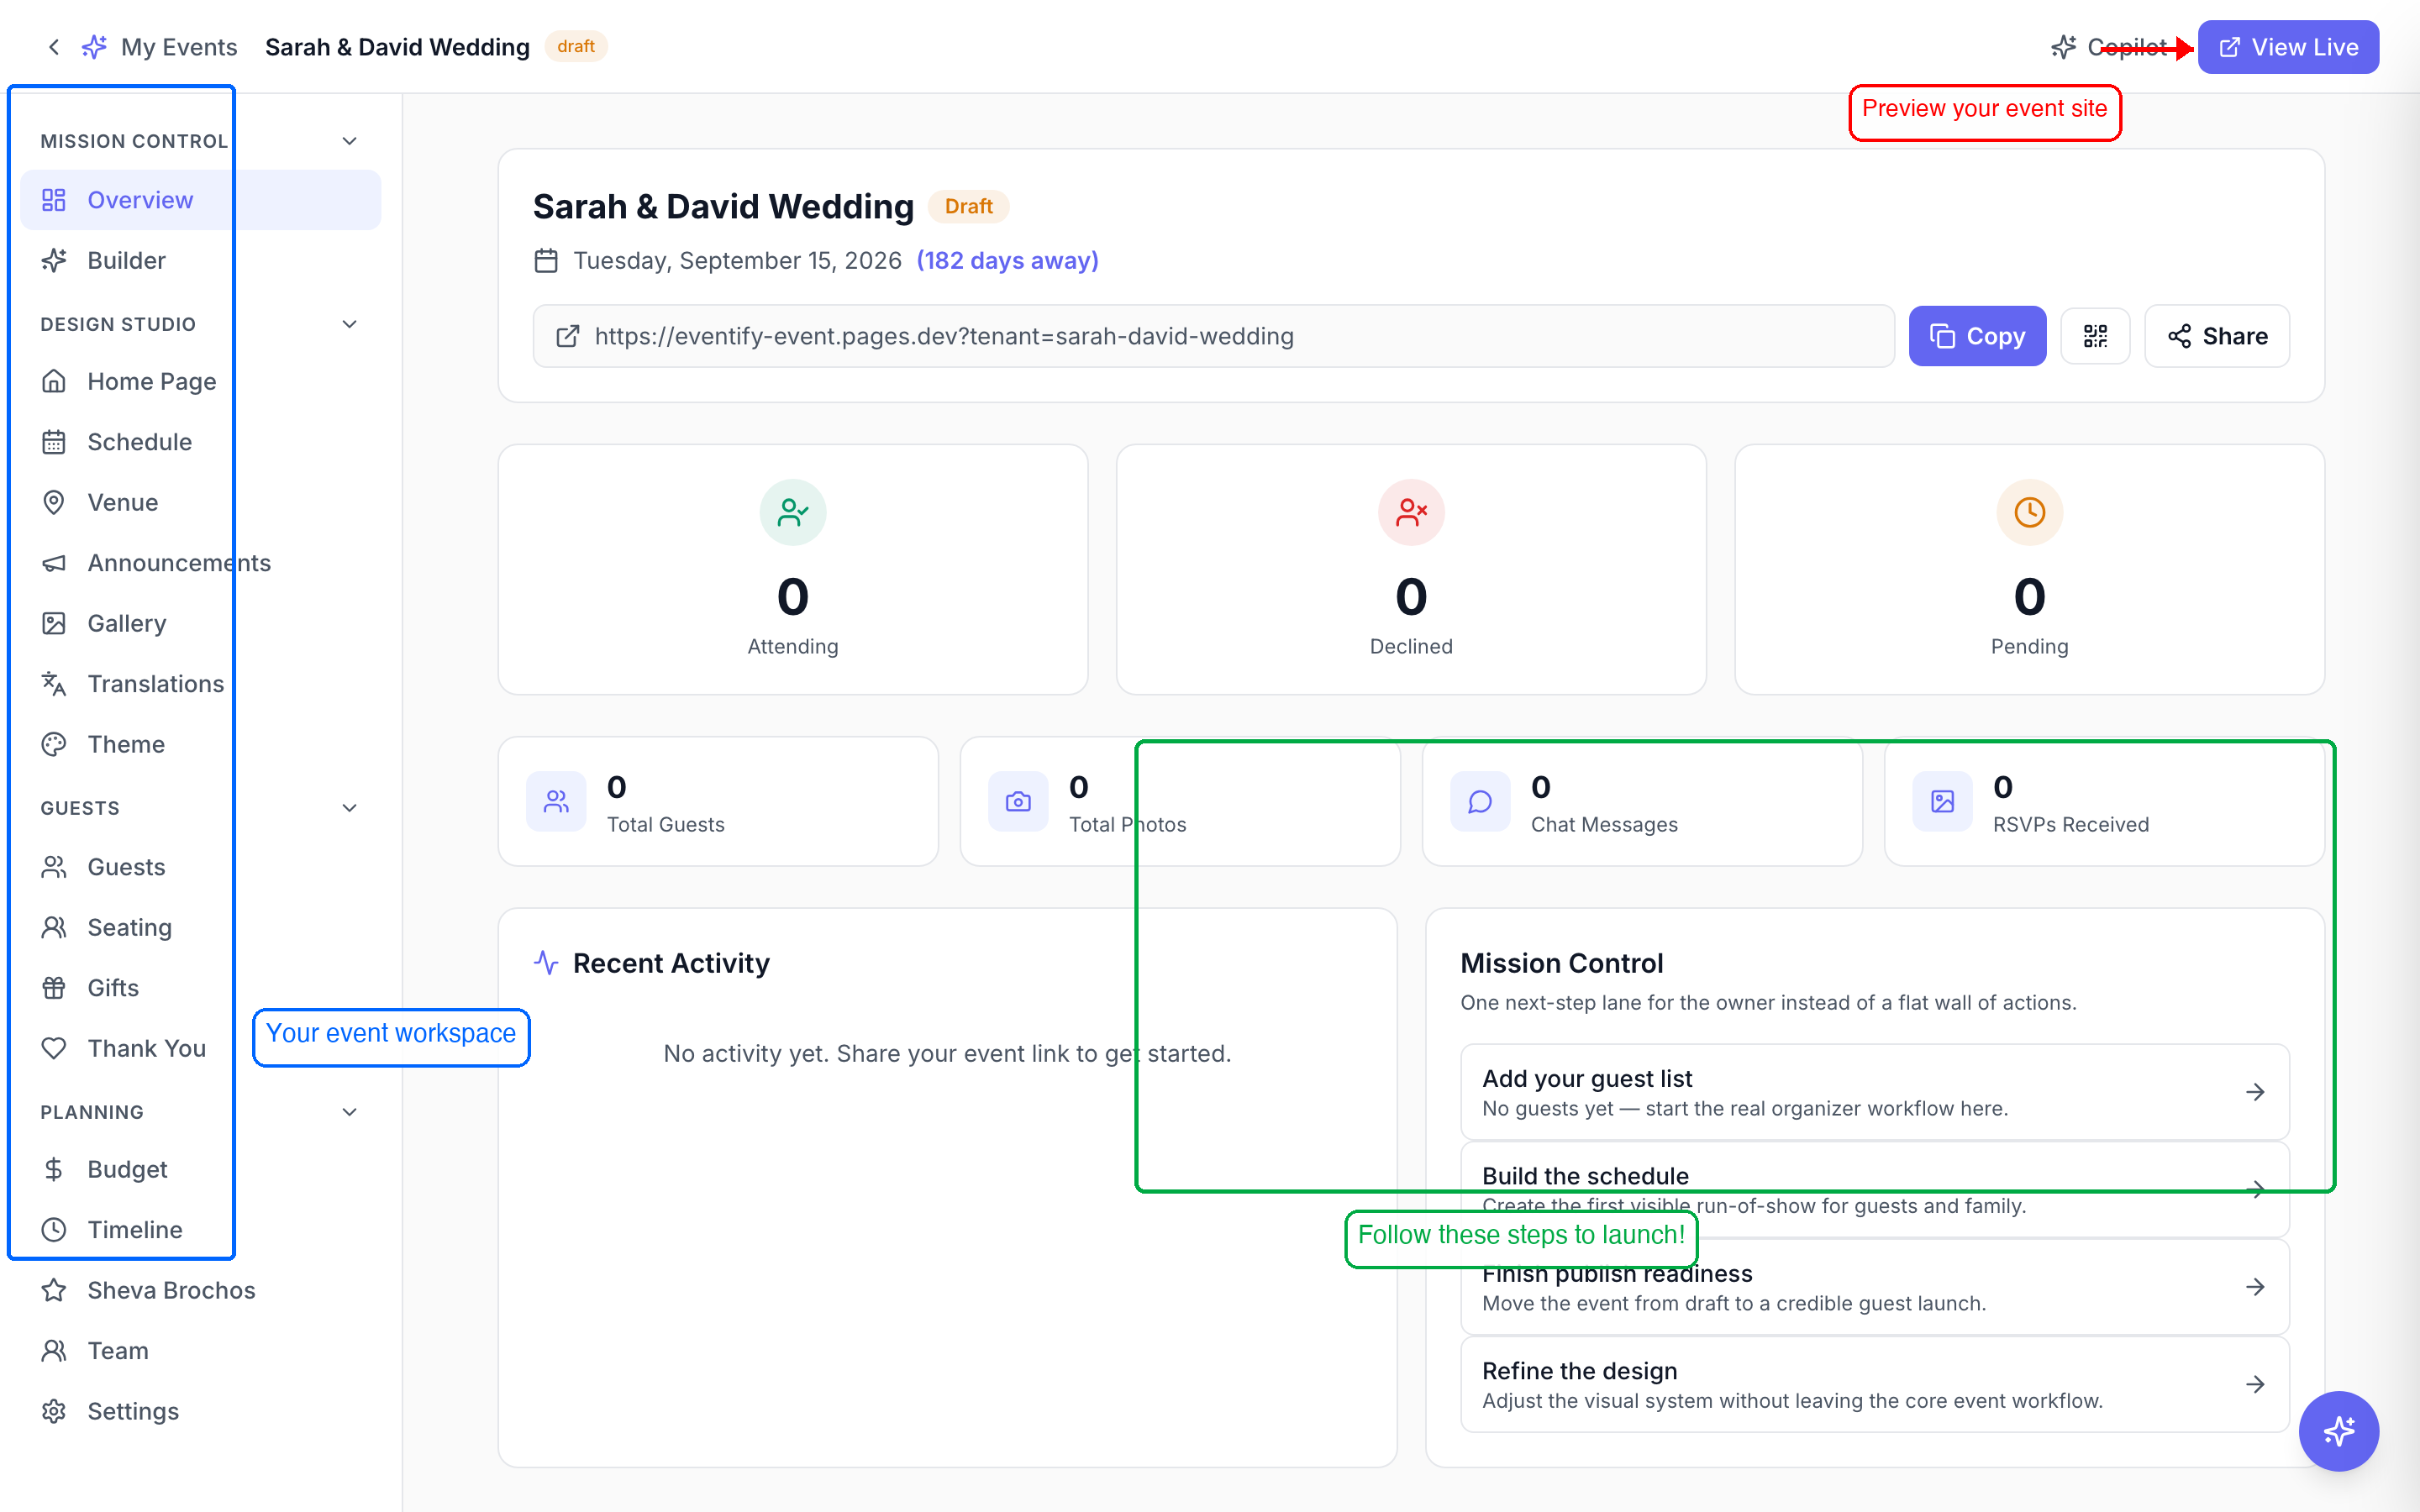This screenshot has width=2420, height=1512.
Task: Open the Add your guest list step
Action: click(1874, 1092)
